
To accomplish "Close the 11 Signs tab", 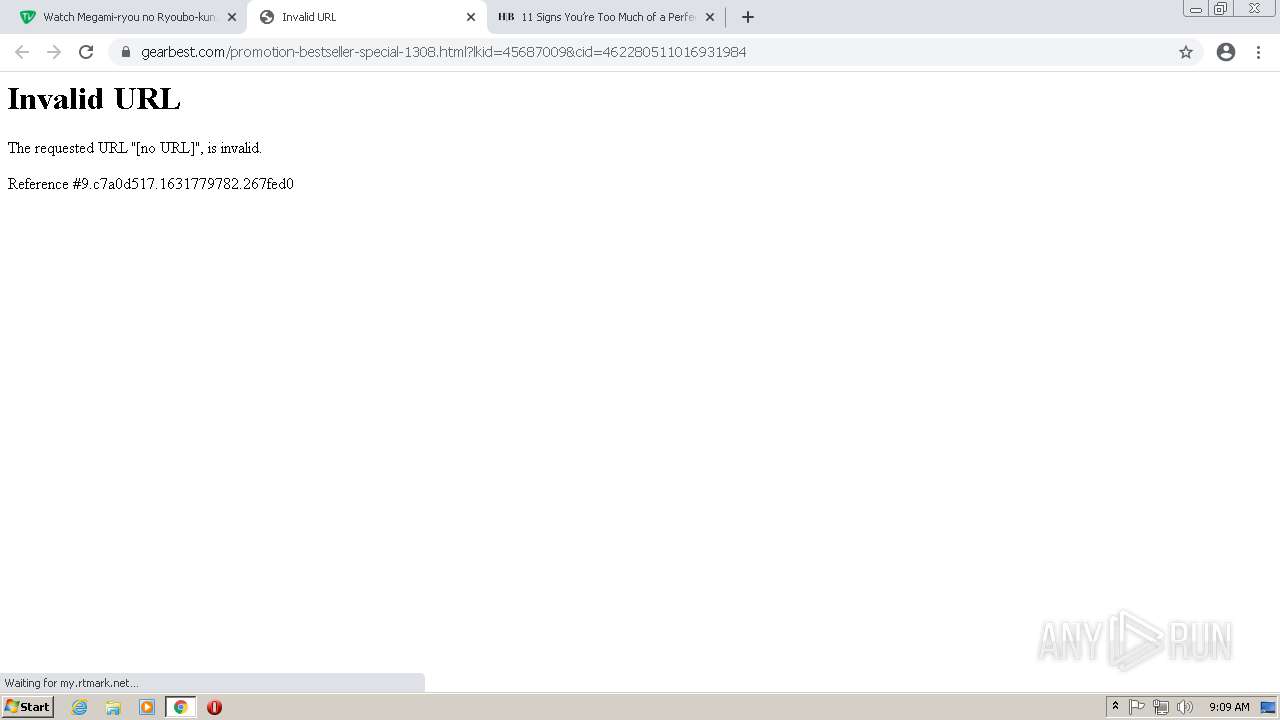I will click(x=710, y=17).
